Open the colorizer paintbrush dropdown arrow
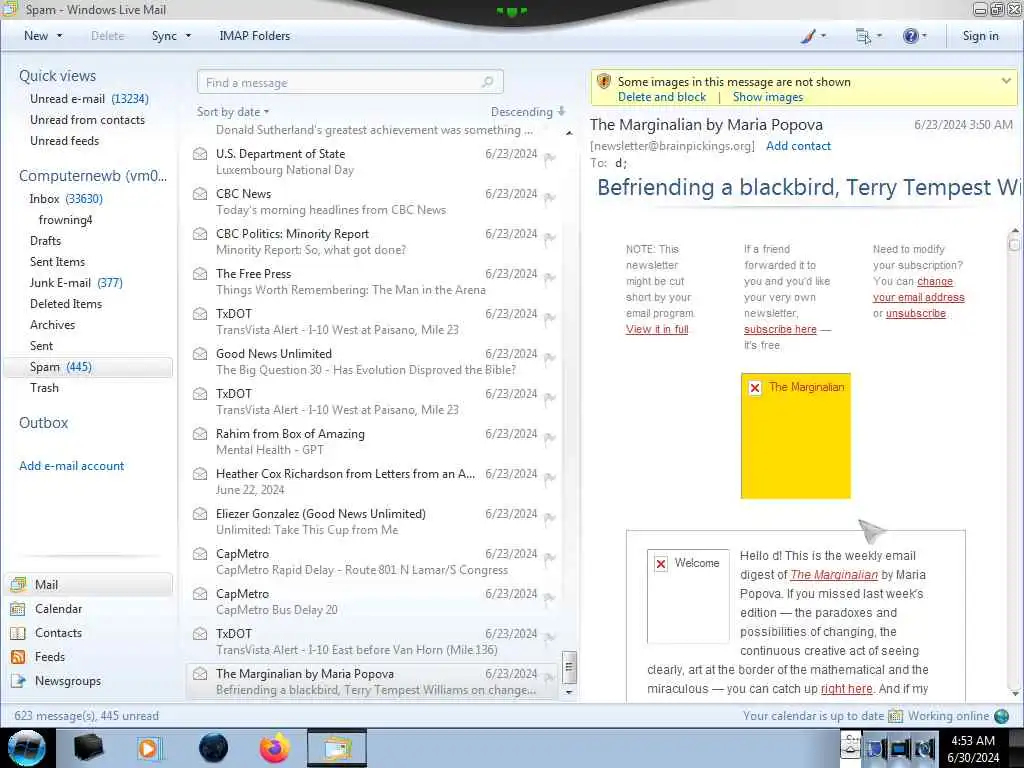The height and width of the screenshot is (768, 1024). (823, 36)
